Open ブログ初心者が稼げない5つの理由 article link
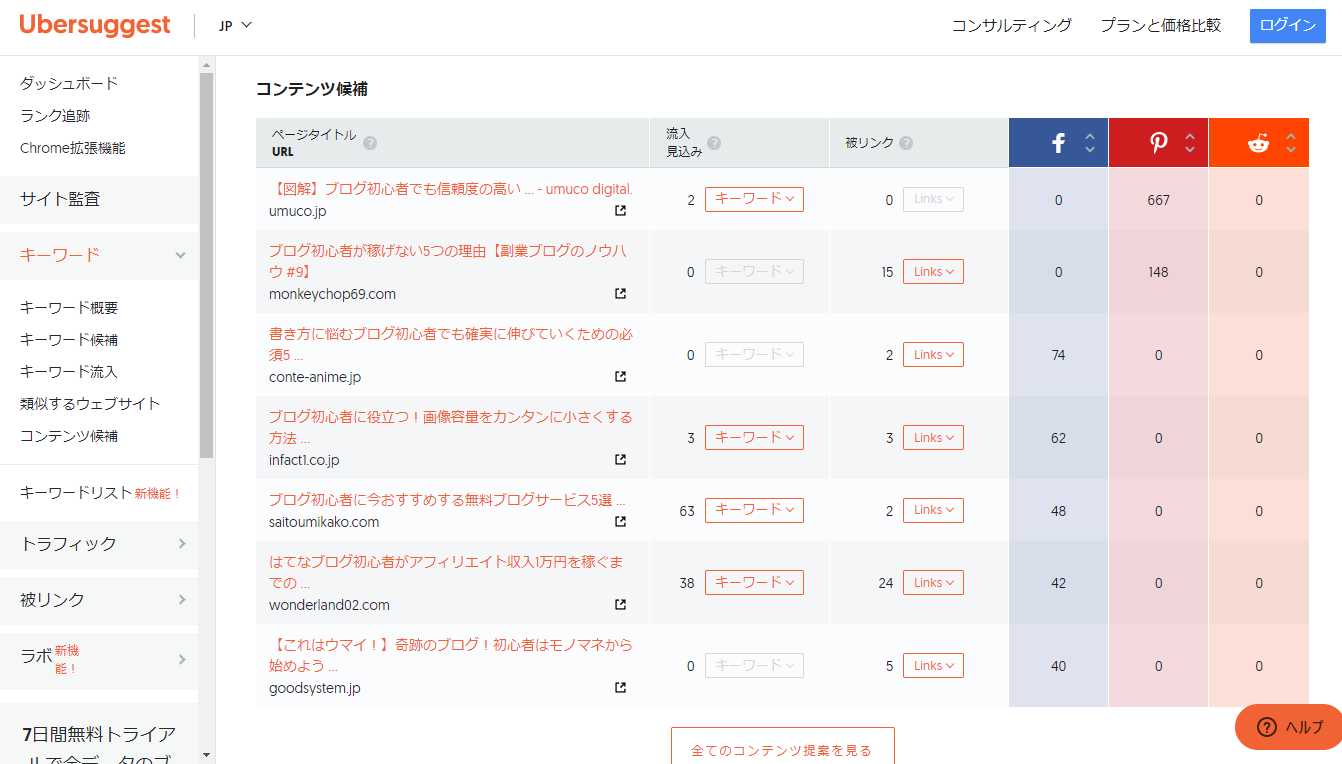Image resolution: width=1342 pixels, height=764 pixels. [x=448, y=261]
